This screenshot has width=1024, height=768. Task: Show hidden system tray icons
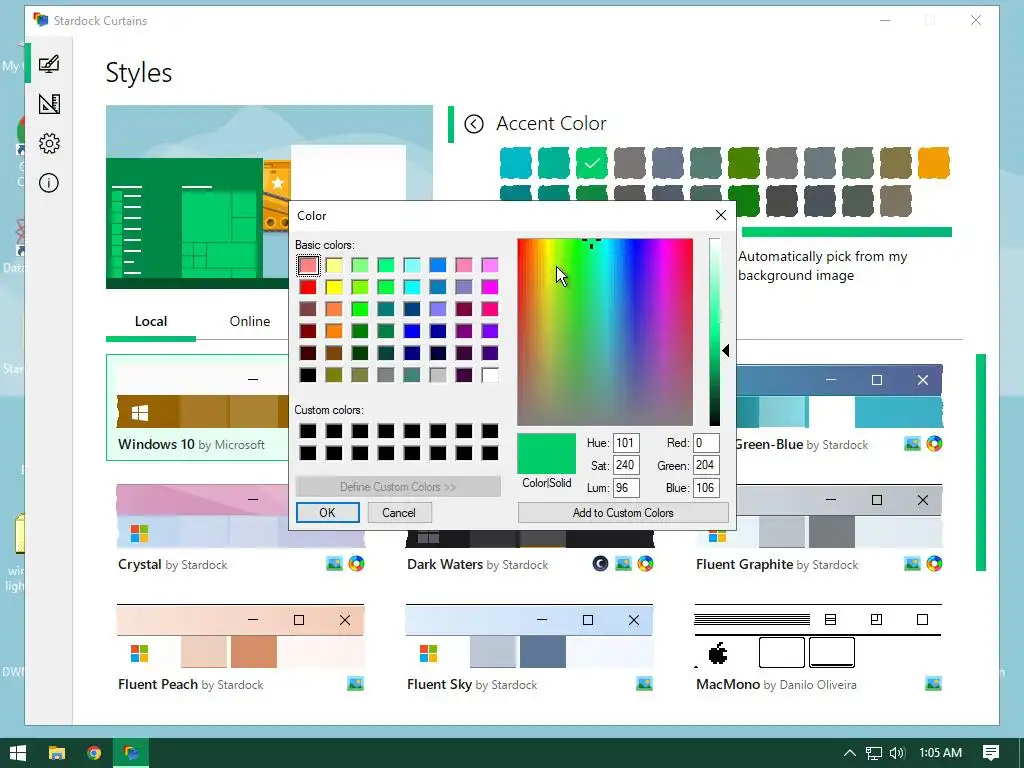coord(850,753)
